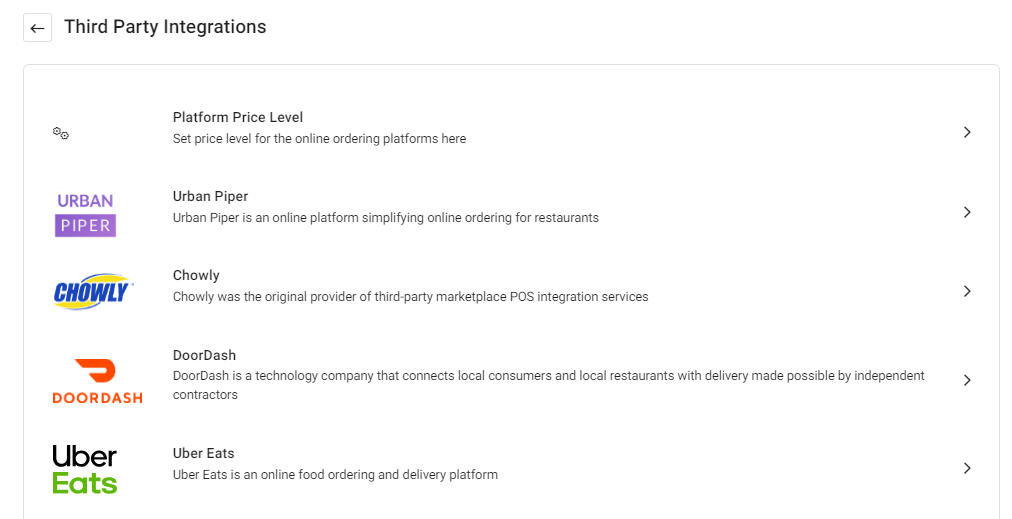The image size is (1012, 519).
Task: Click the Uber Eats logo
Action: (x=85, y=469)
